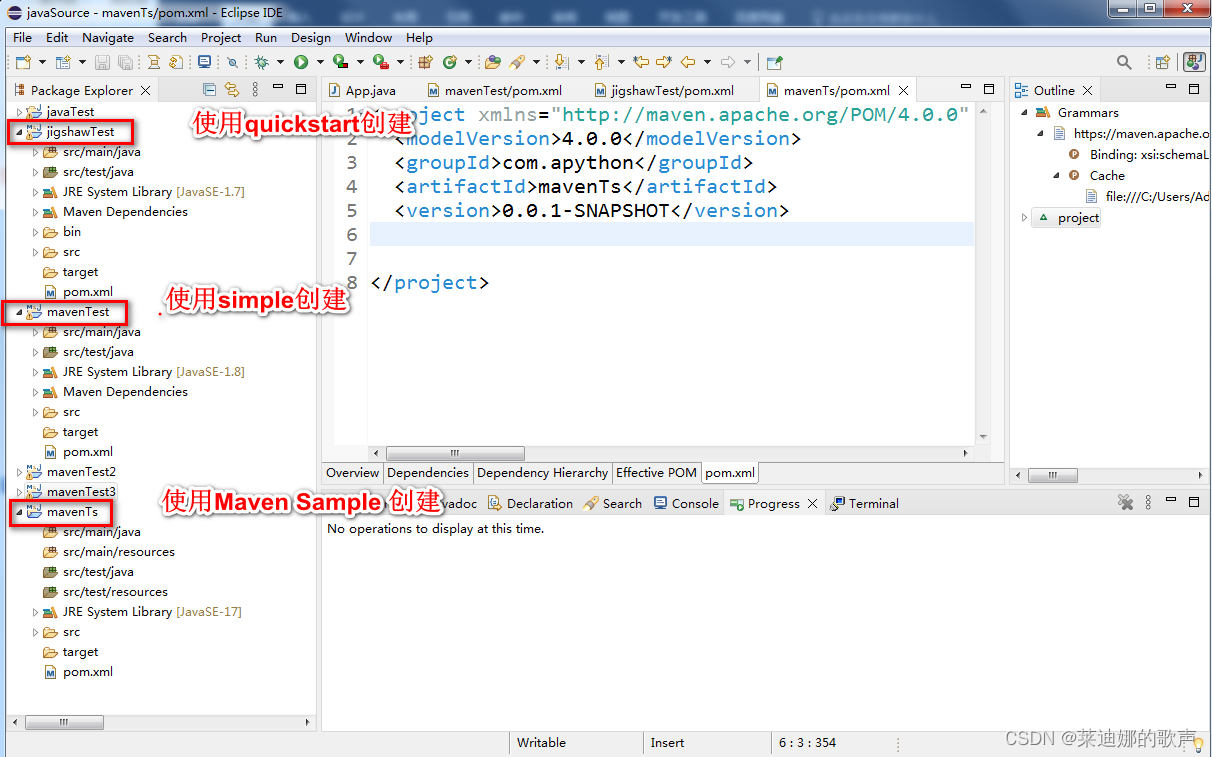The width and height of the screenshot is (1212, 757).
Task: Click the Back navigation arrow icon
Action: pos(688,62)
